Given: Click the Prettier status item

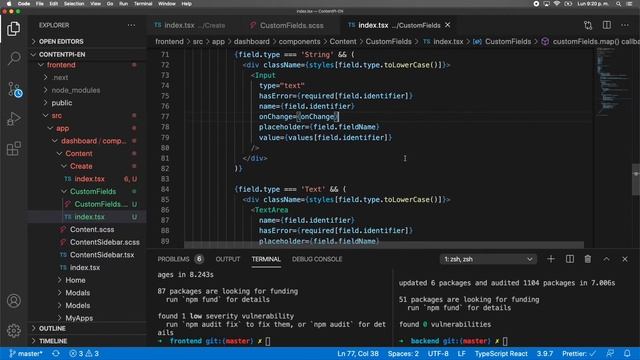Looking at the screenshot, I should [579, 353].
